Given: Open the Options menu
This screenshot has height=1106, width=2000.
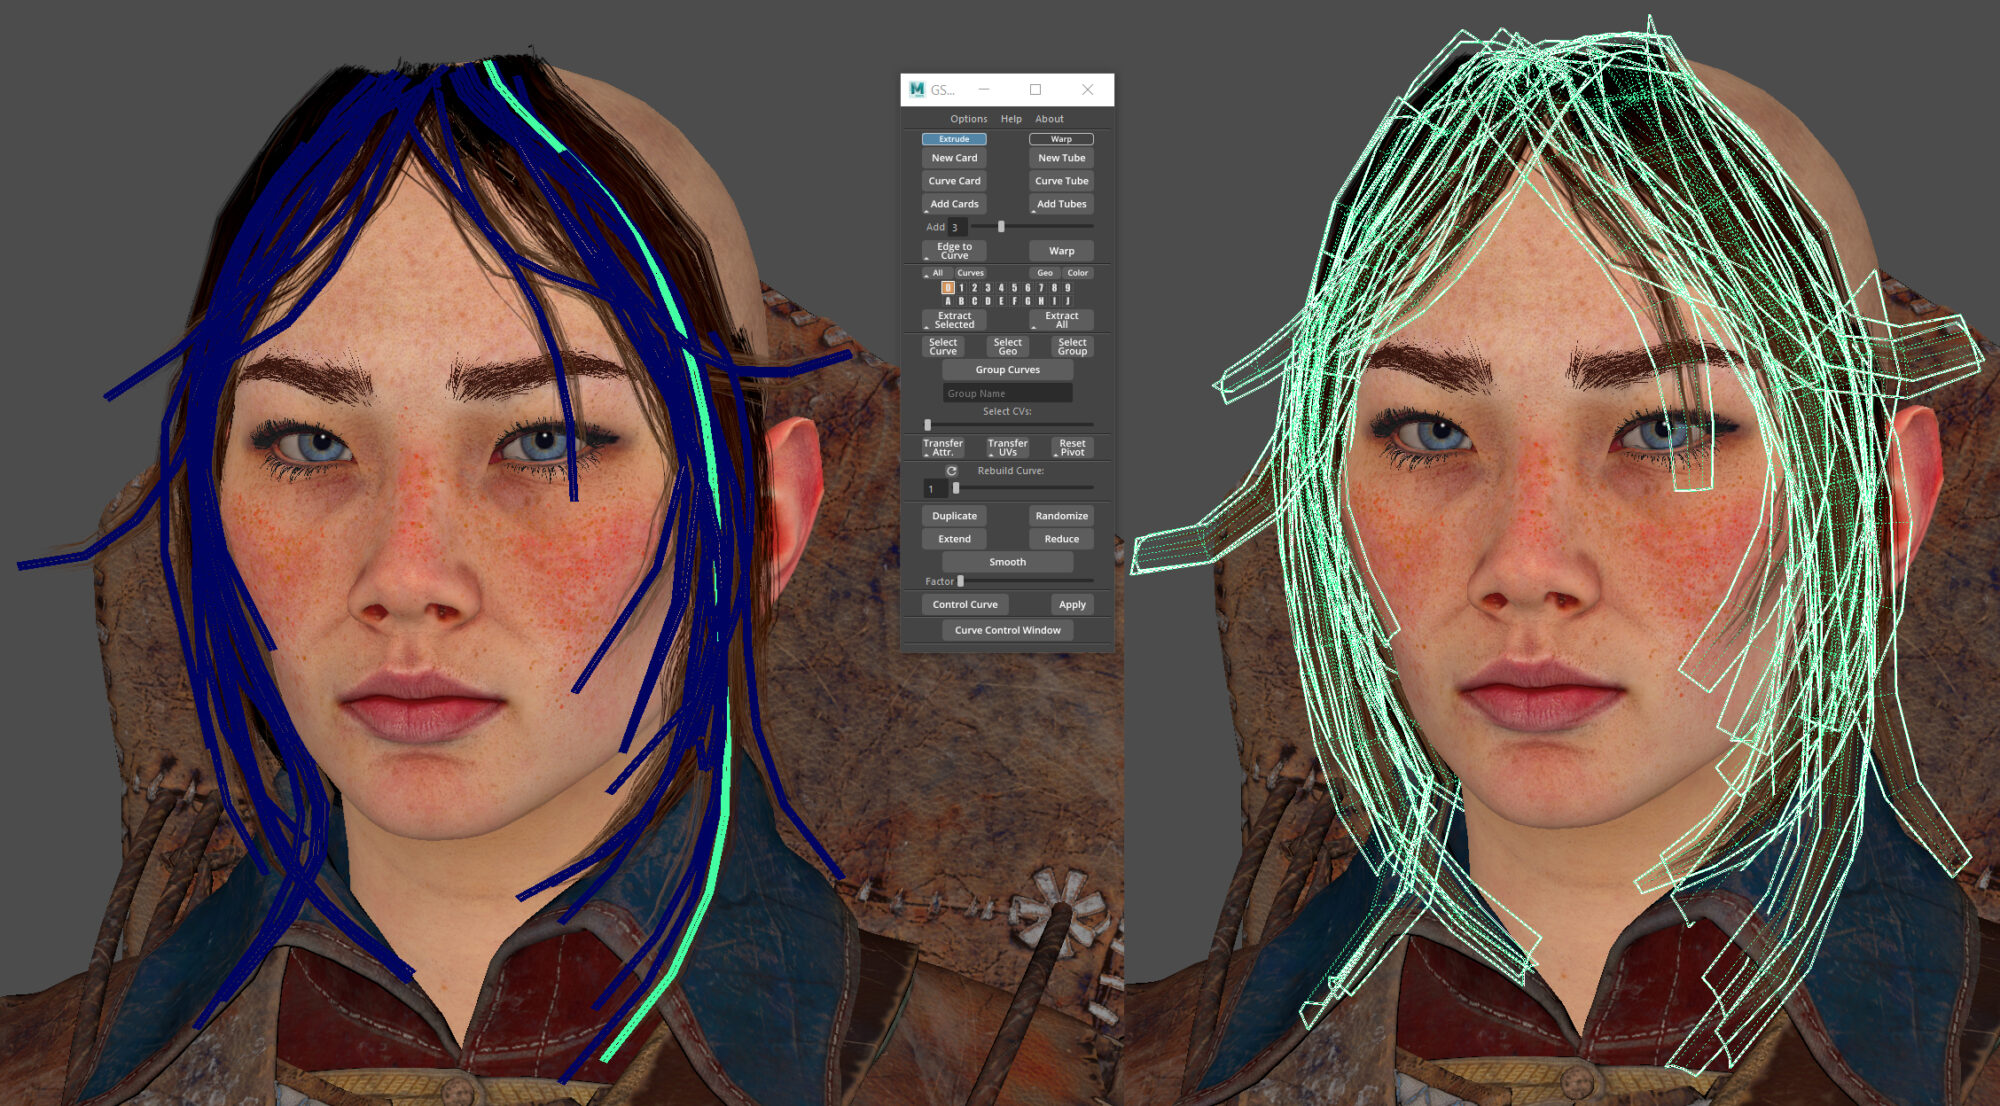Looking at the screenshot, I should pos(968,119).
